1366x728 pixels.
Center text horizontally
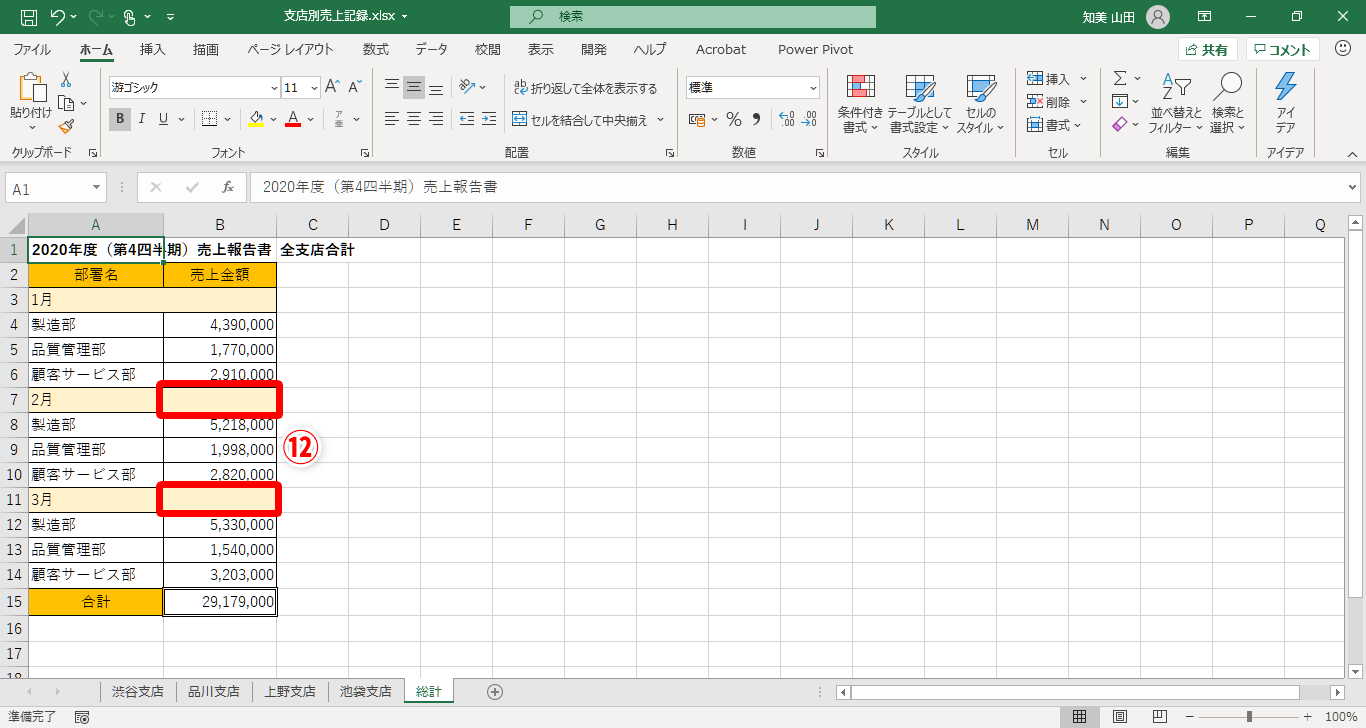coord(414,119)
